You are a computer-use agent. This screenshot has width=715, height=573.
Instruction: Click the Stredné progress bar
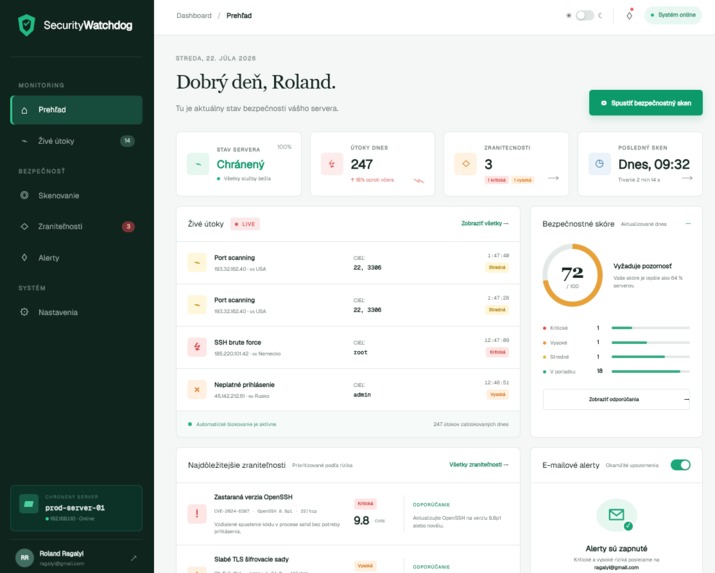point(651,357)
